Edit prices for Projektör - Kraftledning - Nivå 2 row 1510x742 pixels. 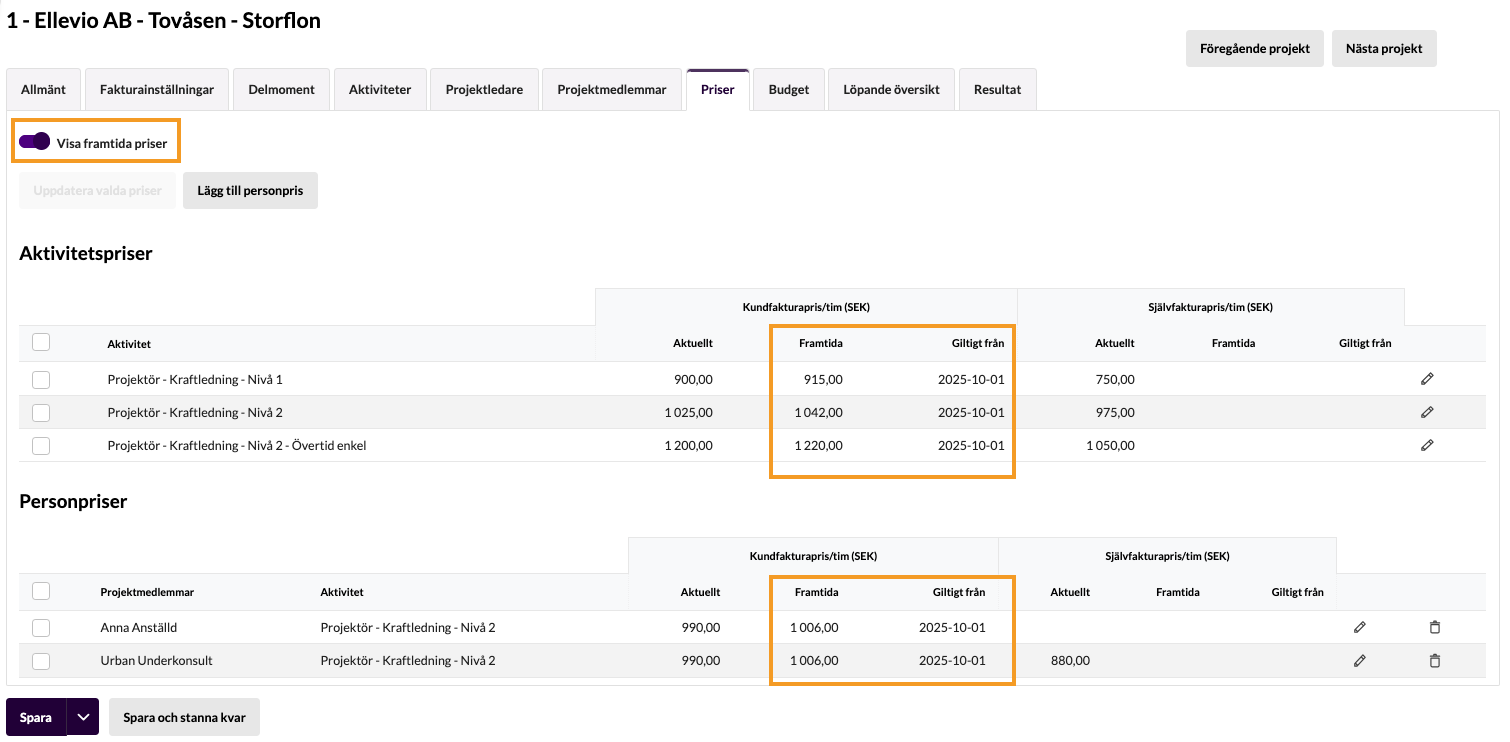pos(1427,412)
